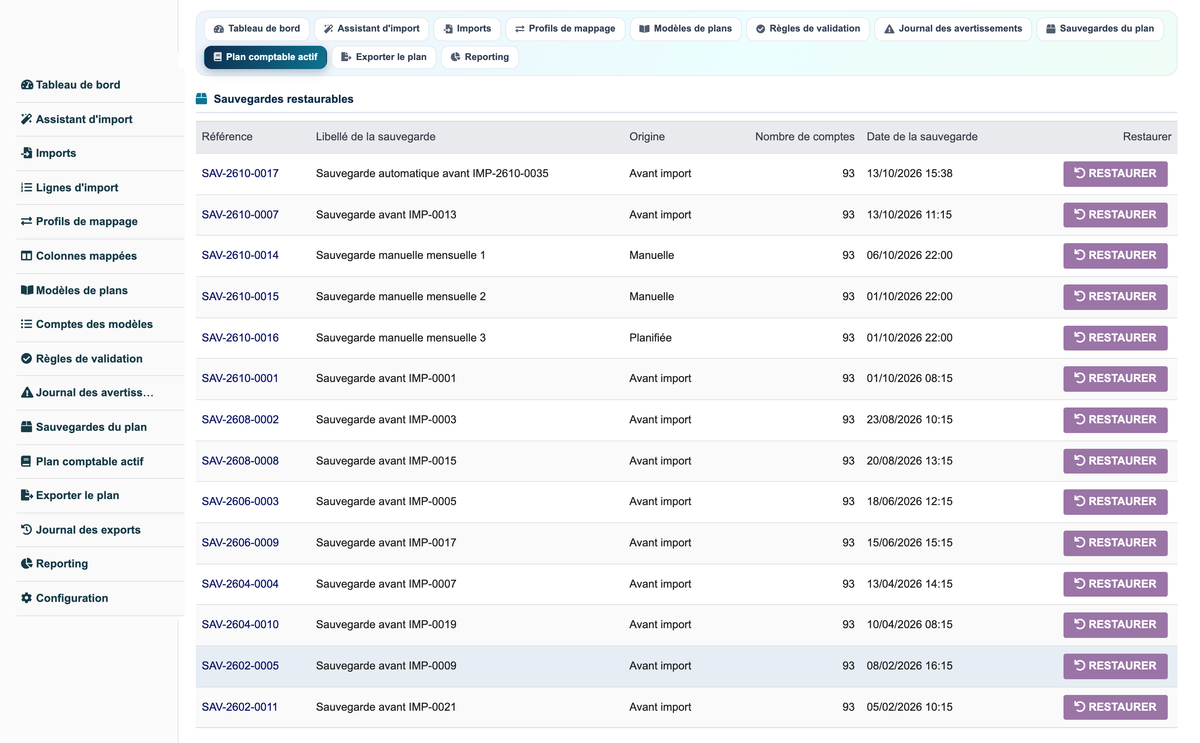Restore backup Sauvegarde manuelle mensuelle 2
The image size is (1200, 743).
click(1115, 296)
